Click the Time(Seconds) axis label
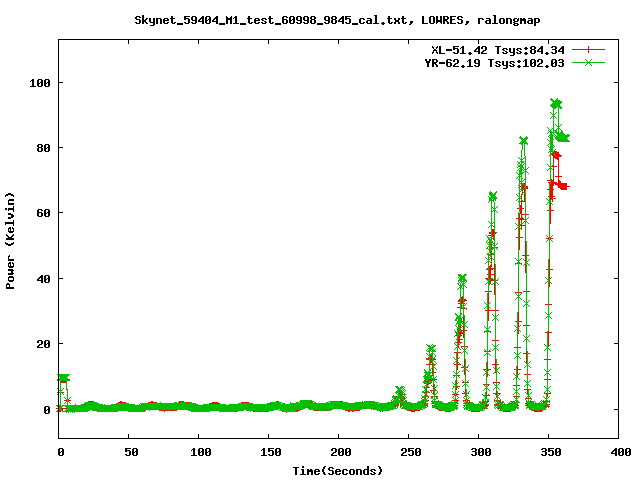Screen dimensions: 640x480 pyautogui.click(x=338, y=471)
